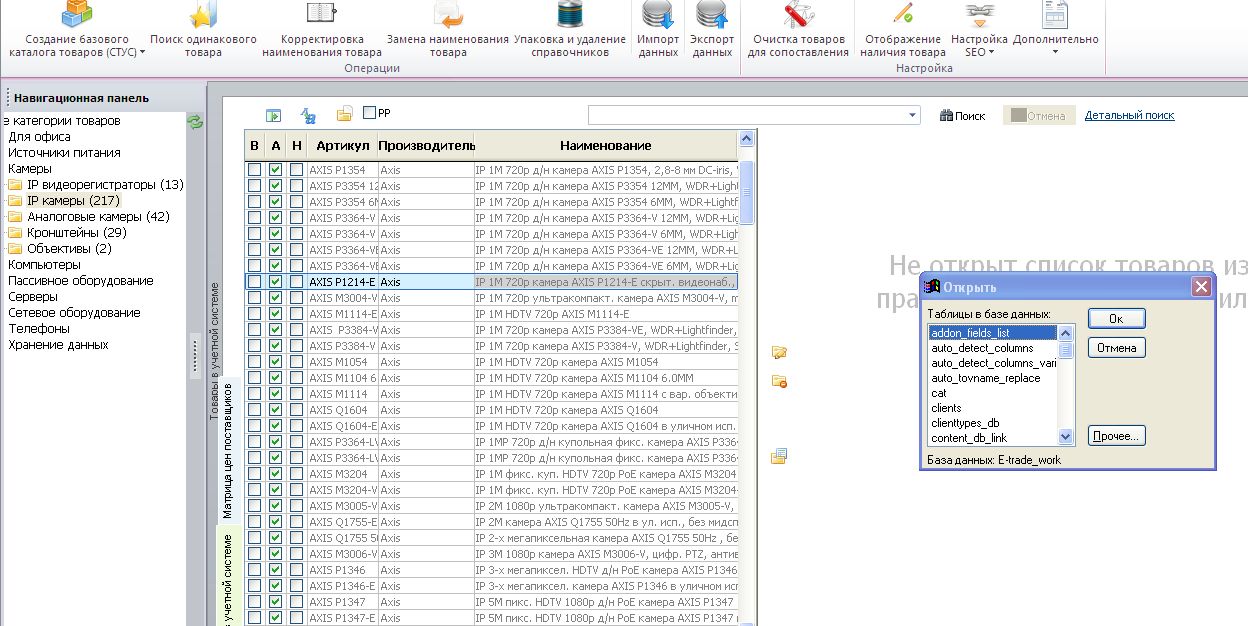1248x626 pixels.
Task: Toggle column H checkbox for AXIS Q1604
Action: coord(296,410)
